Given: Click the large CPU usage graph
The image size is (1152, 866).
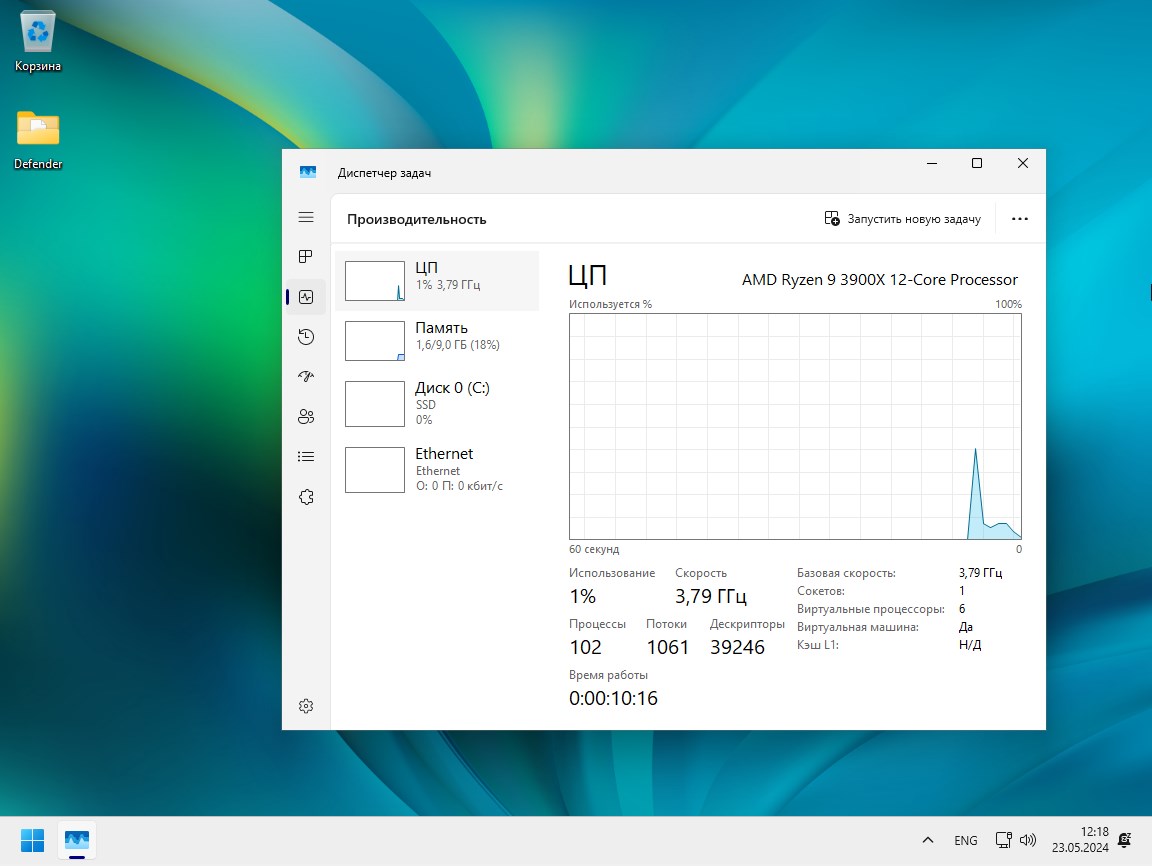Looking at the screenshot, I should (x=795, y=426).
